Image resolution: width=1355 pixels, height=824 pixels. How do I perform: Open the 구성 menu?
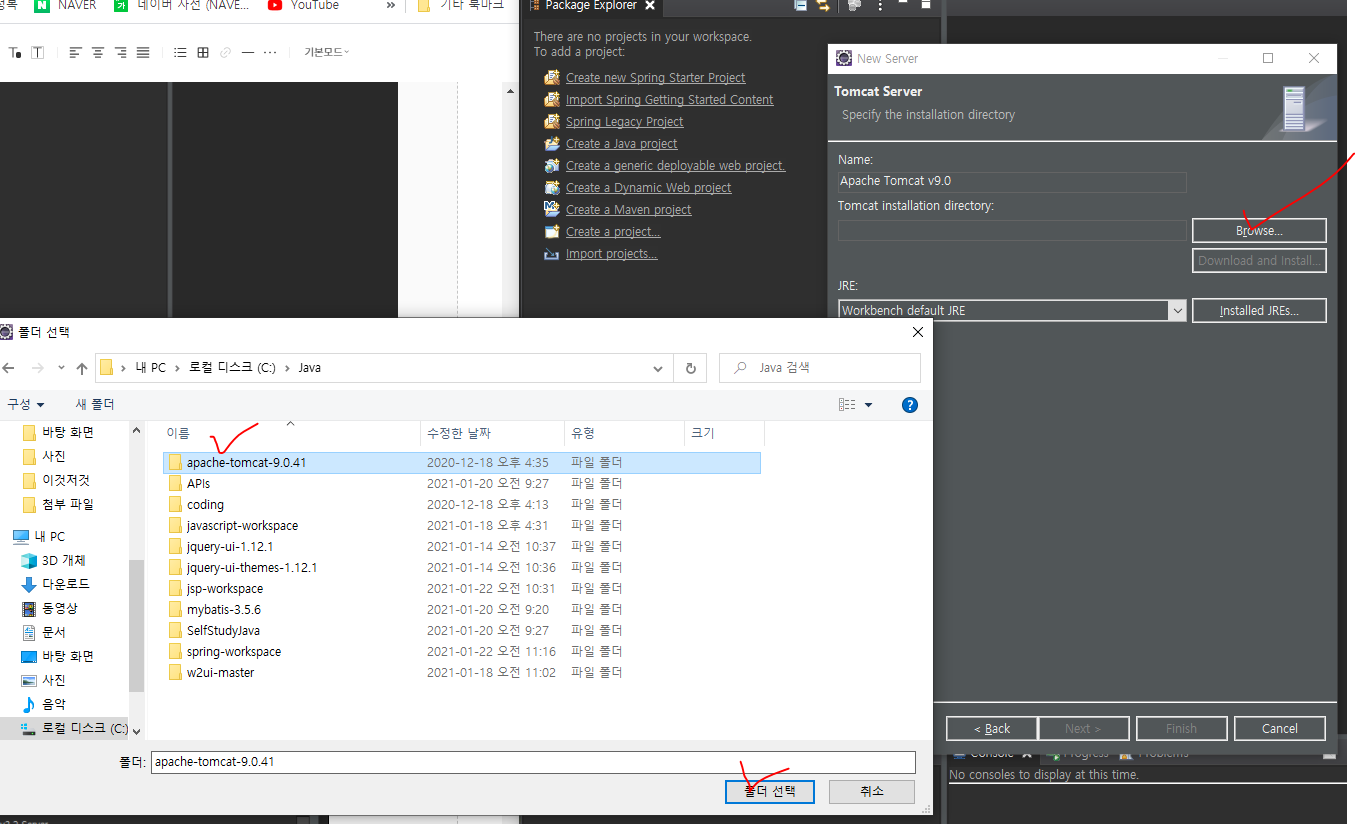click(26, 405)
